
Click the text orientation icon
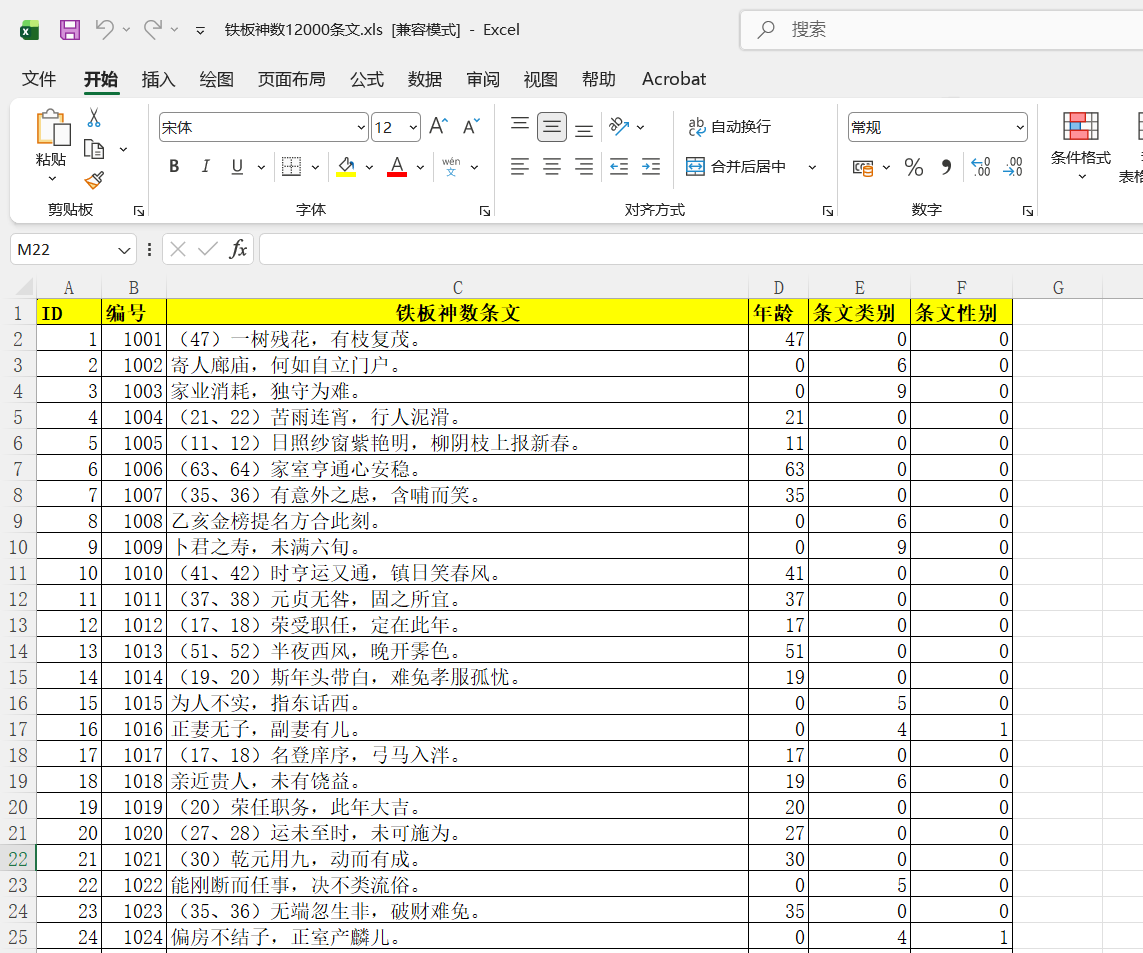tap(619, 127)
